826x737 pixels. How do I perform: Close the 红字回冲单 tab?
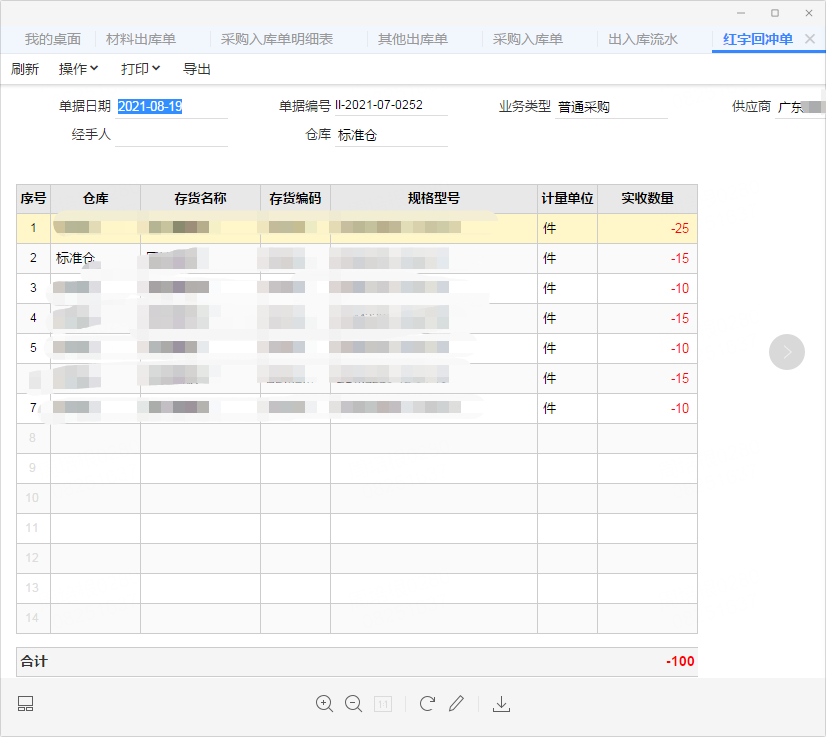pyautogui.click(x=810, y=39)
